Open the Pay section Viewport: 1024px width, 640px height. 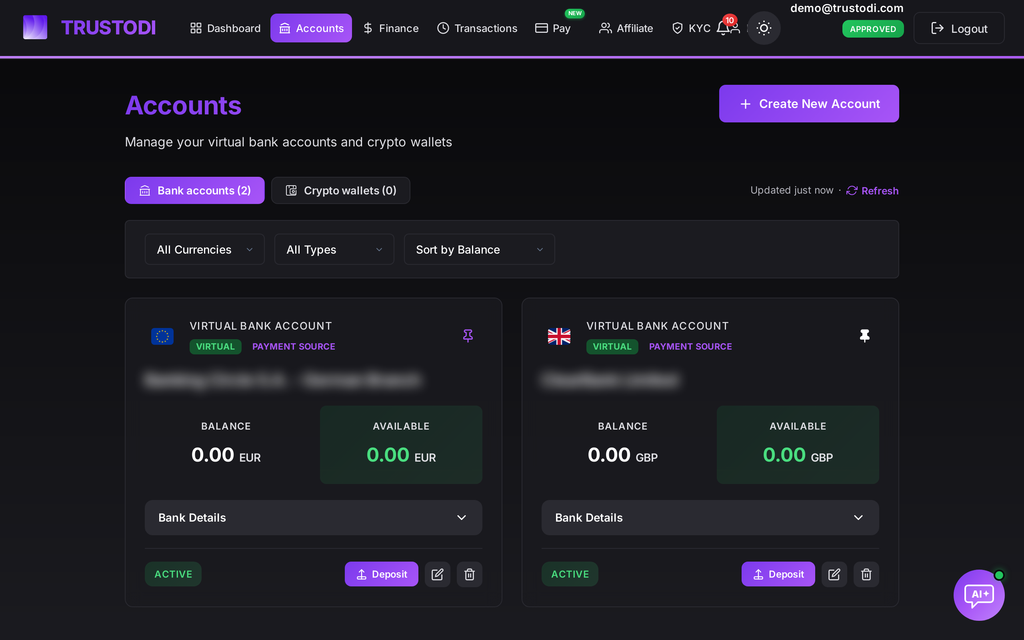[552, 28]
